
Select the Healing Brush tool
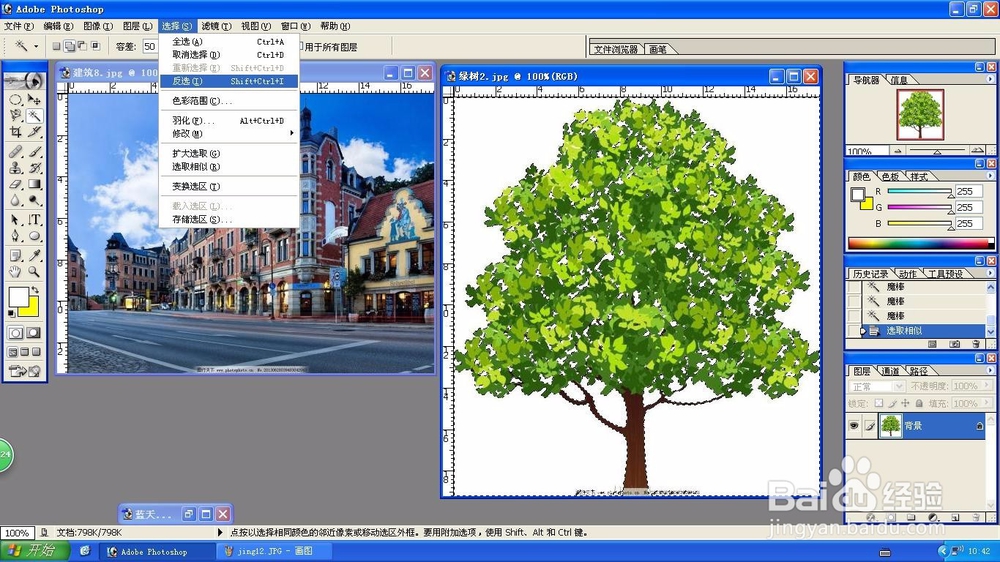click(15, 151)
